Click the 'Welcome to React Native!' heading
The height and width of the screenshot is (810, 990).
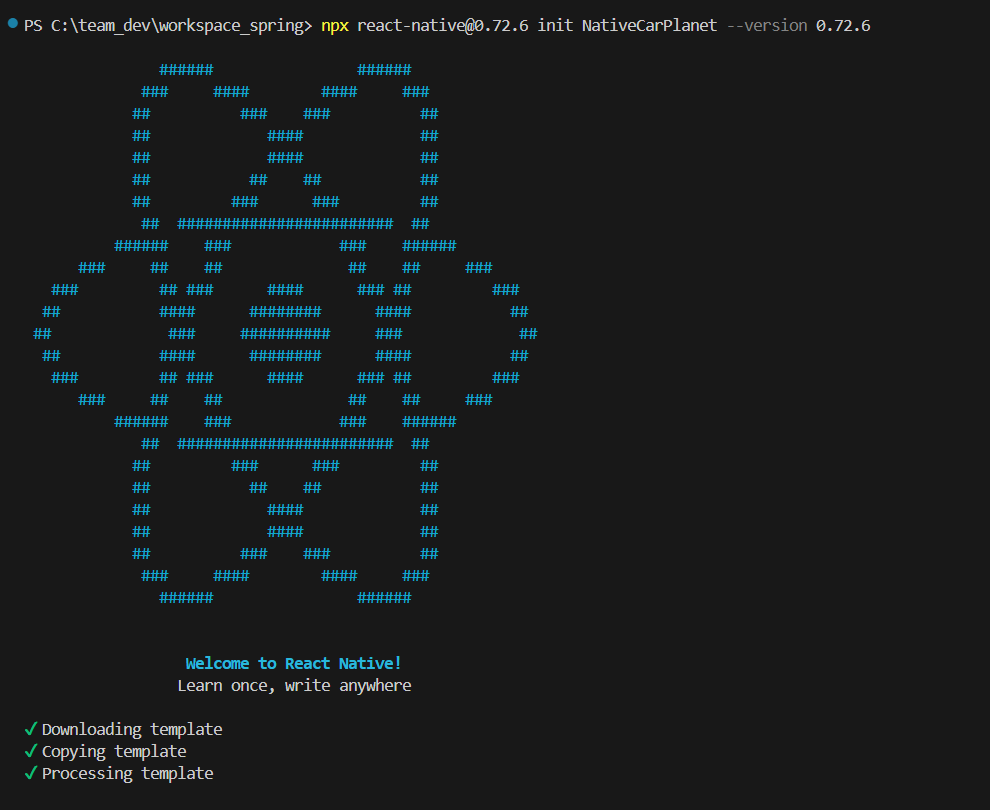pos(294,664)
